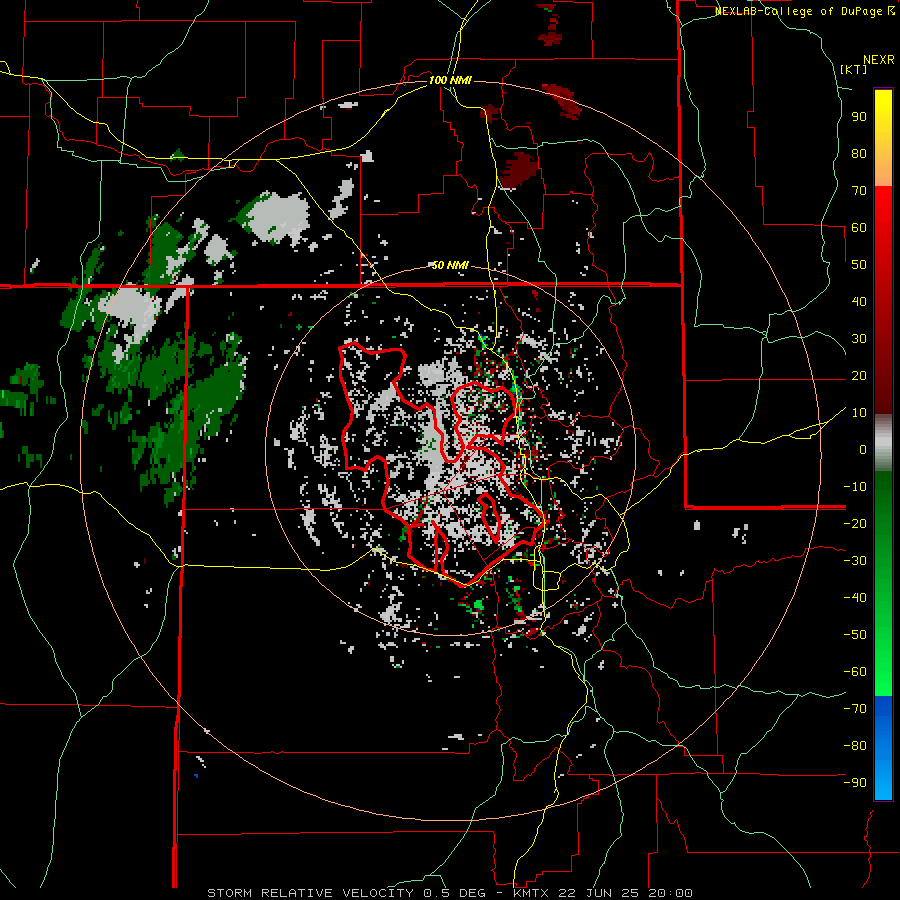Click the -20 tick label

(855, 523)
